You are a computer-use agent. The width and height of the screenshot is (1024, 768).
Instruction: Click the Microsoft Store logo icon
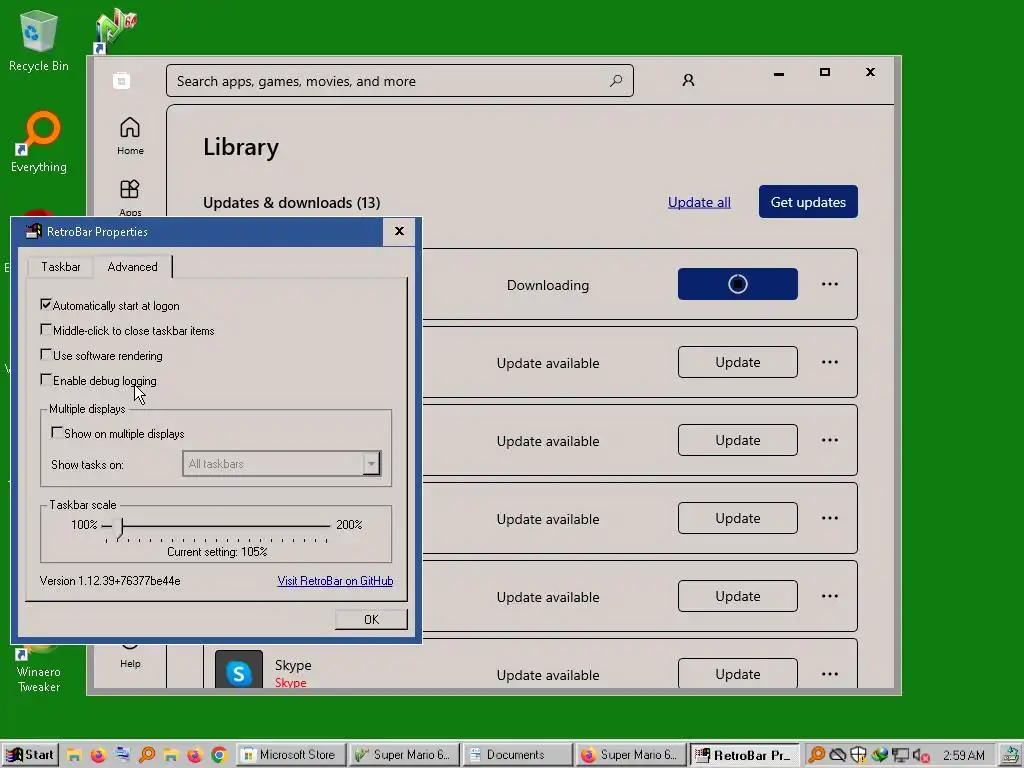(121, 80)
